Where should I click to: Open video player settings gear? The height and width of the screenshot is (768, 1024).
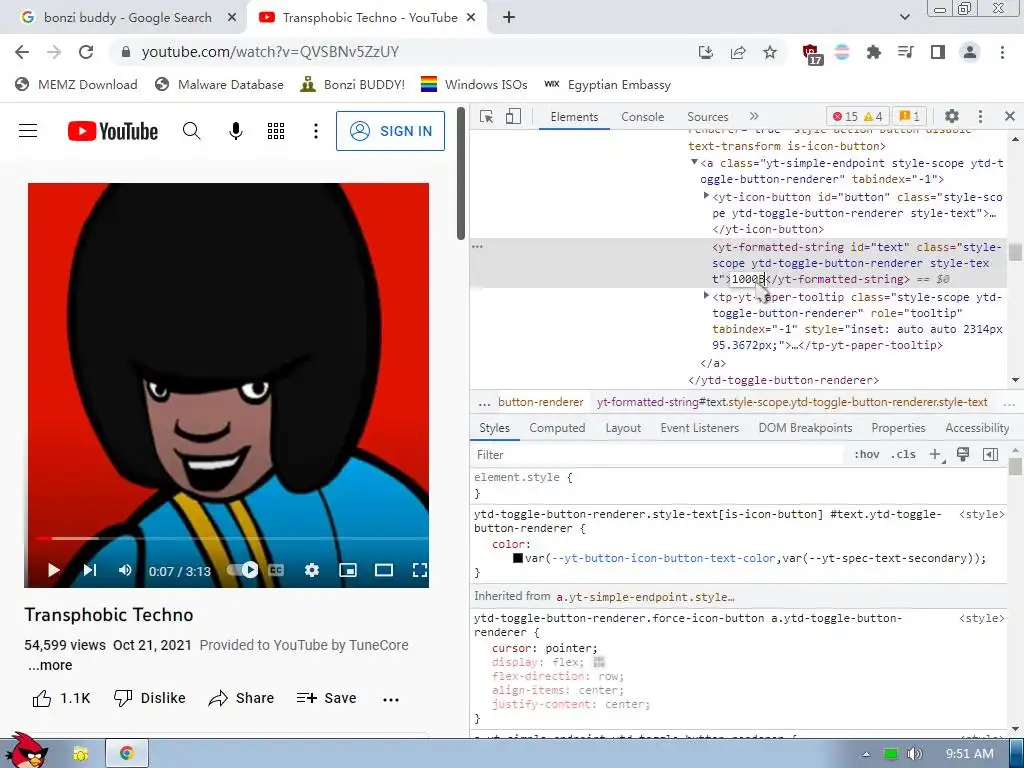click(x=312, y=570)
